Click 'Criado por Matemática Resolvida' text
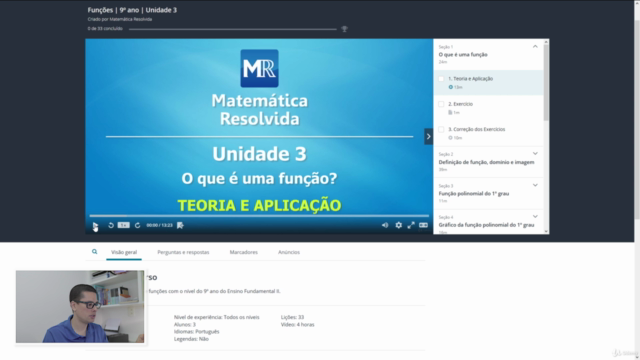The width and height of the screenshot is (640, 360). [x=120, y=19]
